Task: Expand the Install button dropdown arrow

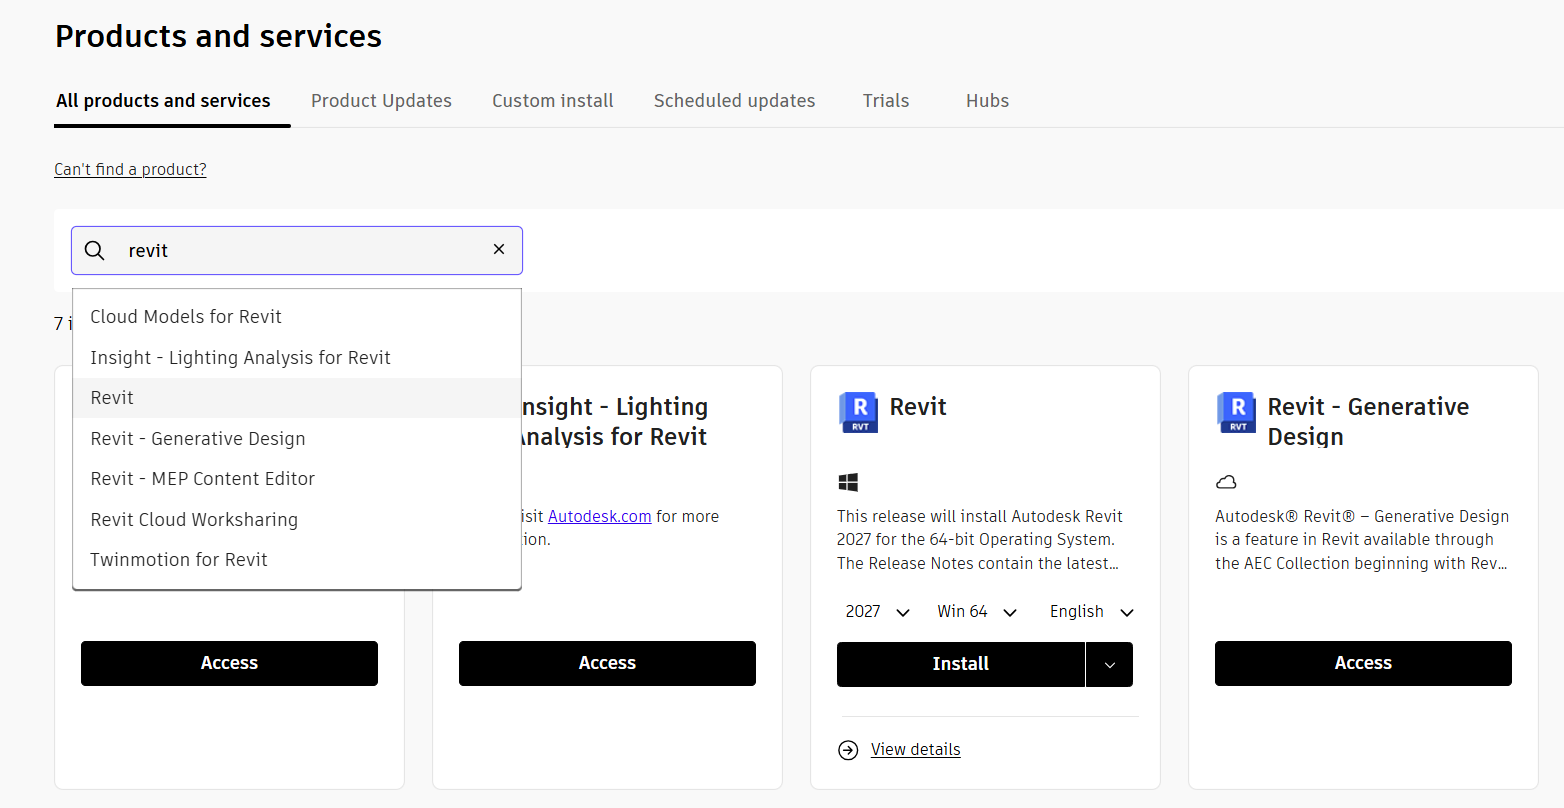Action: pyautogui.click(x=1109, y=664)
